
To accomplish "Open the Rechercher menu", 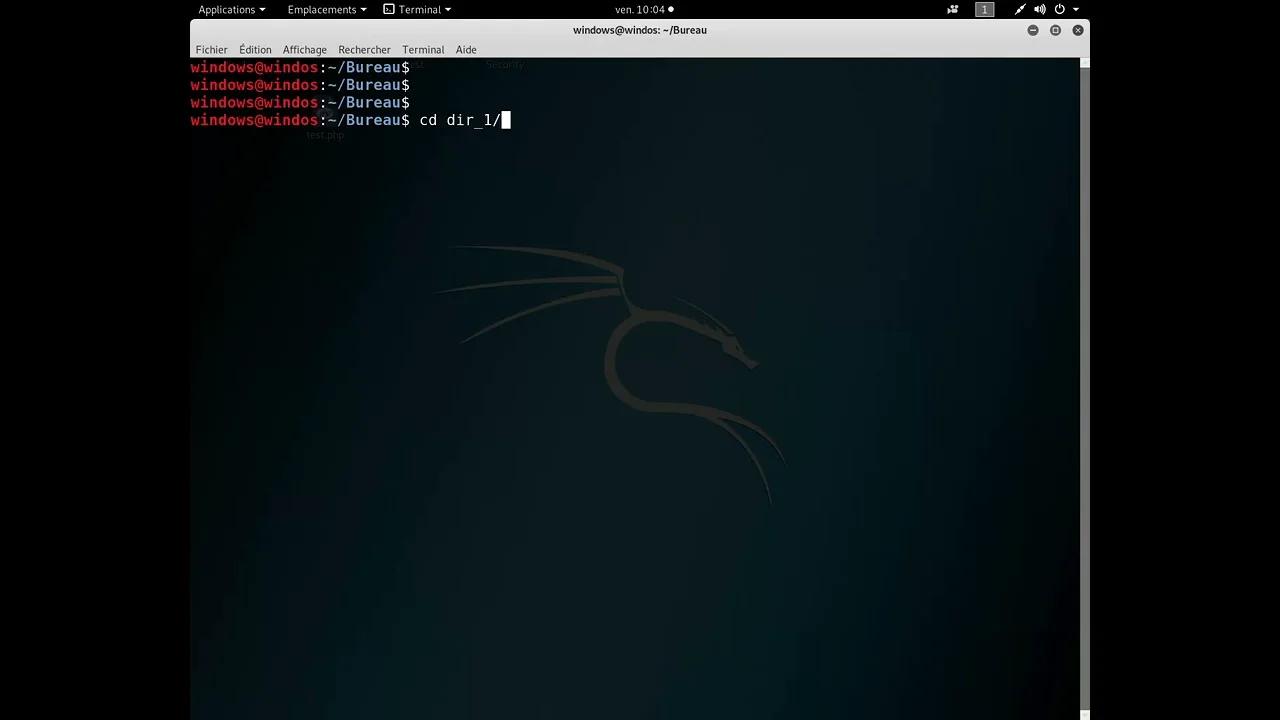I will click(x=364, y=49).
